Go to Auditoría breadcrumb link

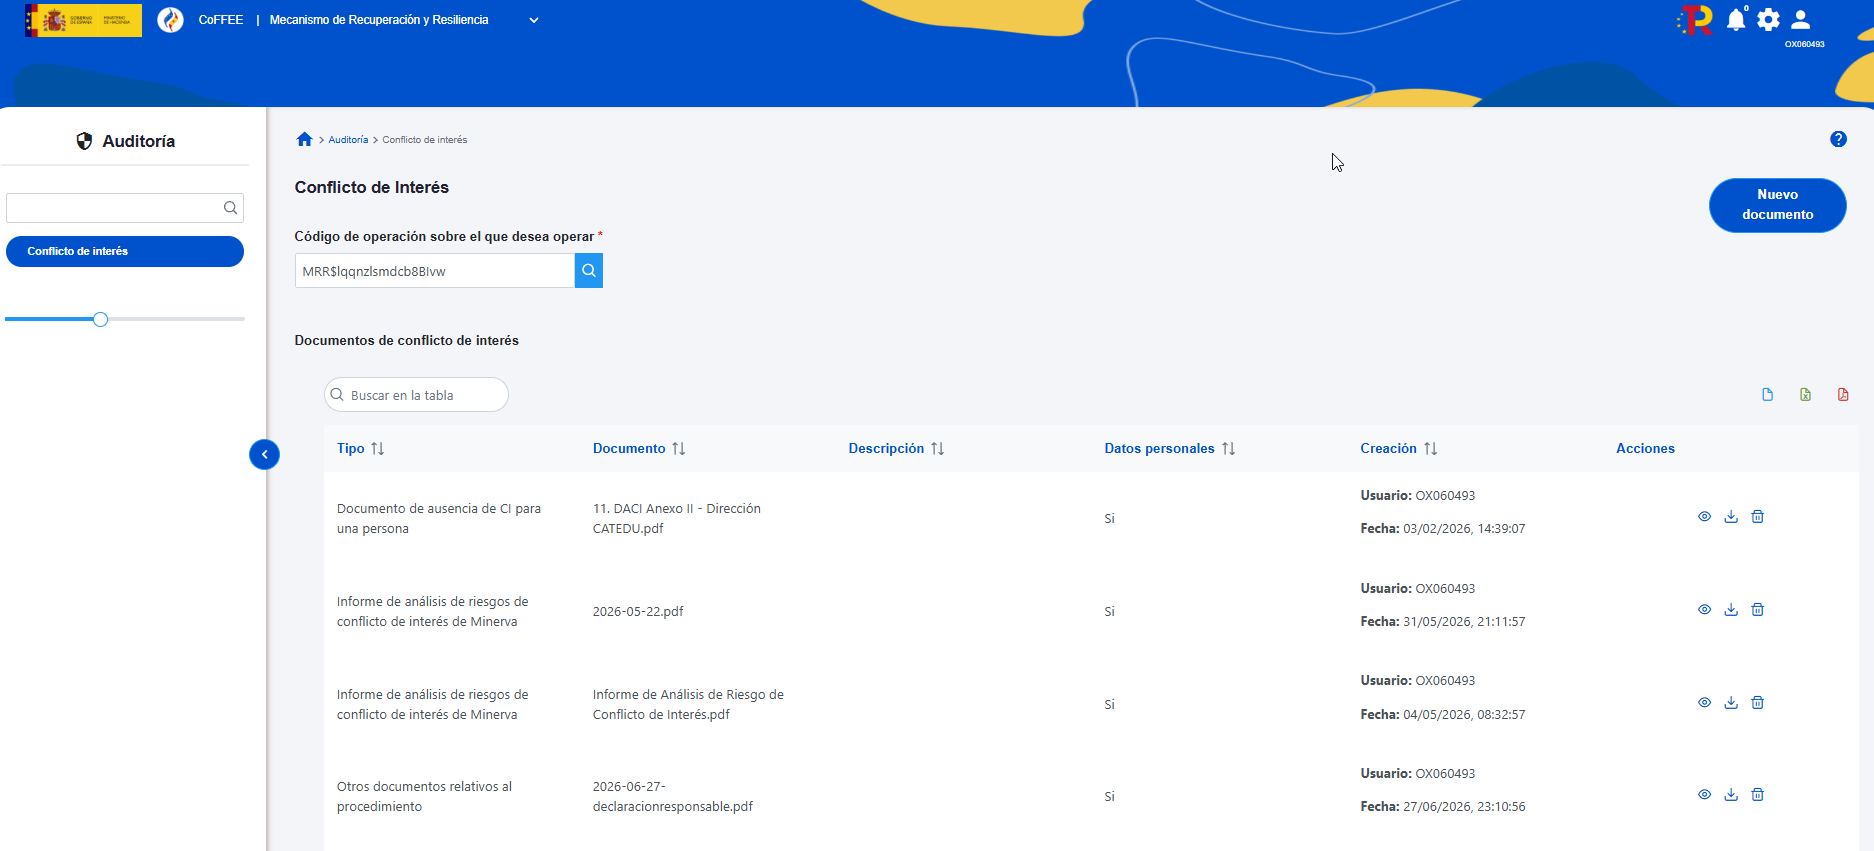pyautogui.click(x=348, y=140)
